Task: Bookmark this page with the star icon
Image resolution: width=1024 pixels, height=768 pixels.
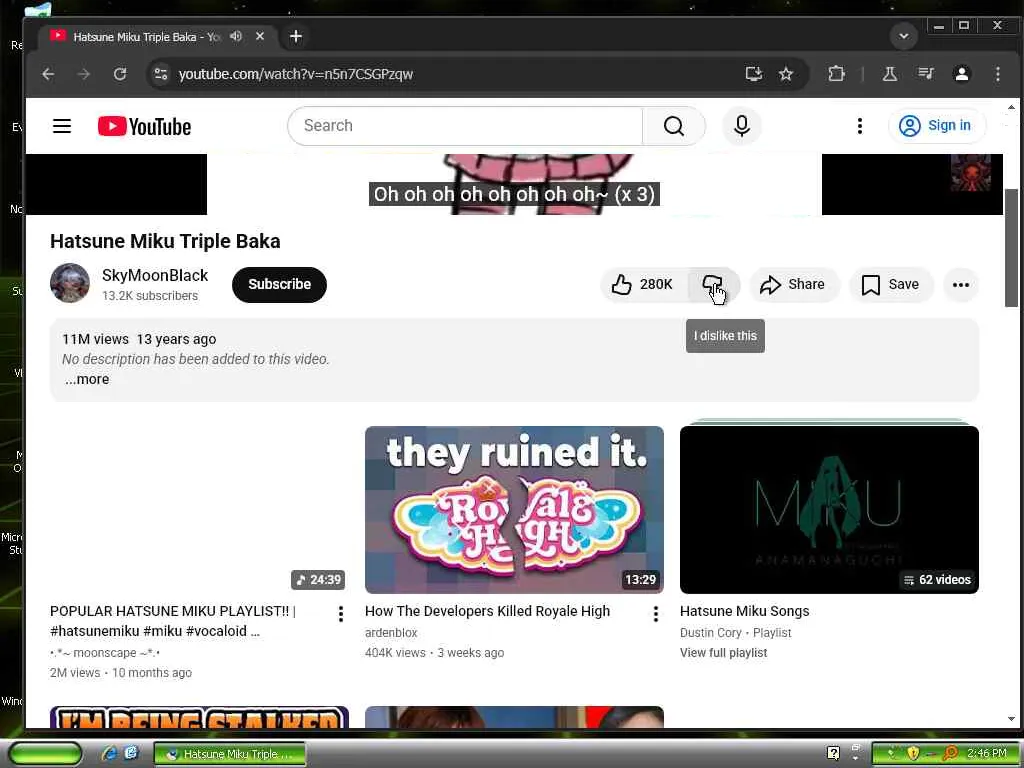Action: tap(786, 74)
